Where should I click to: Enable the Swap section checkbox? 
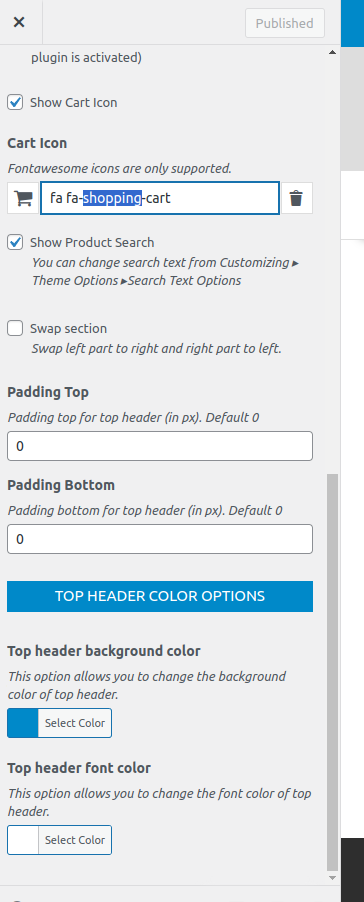pos(15,328)
